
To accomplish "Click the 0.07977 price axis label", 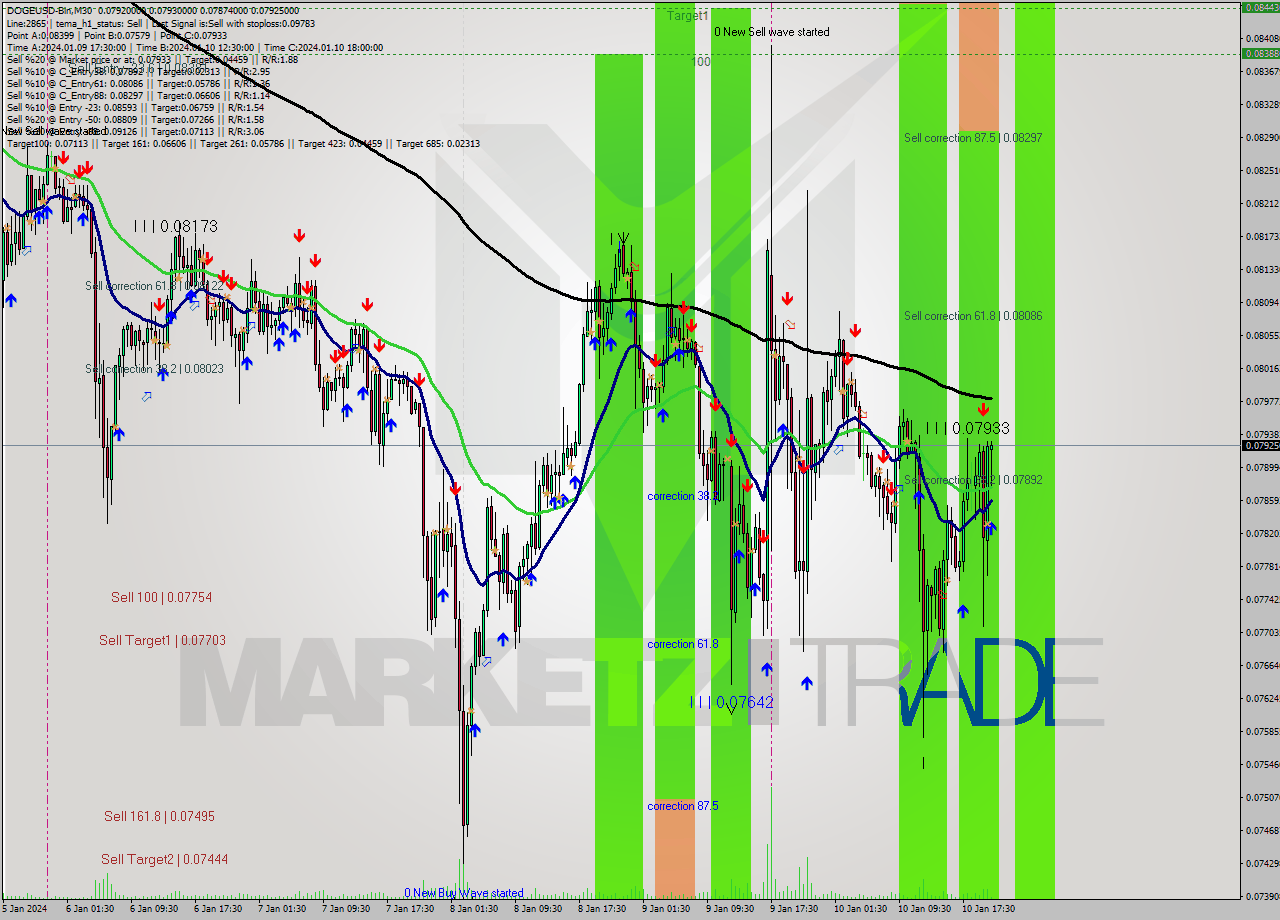I will 1262,401.
